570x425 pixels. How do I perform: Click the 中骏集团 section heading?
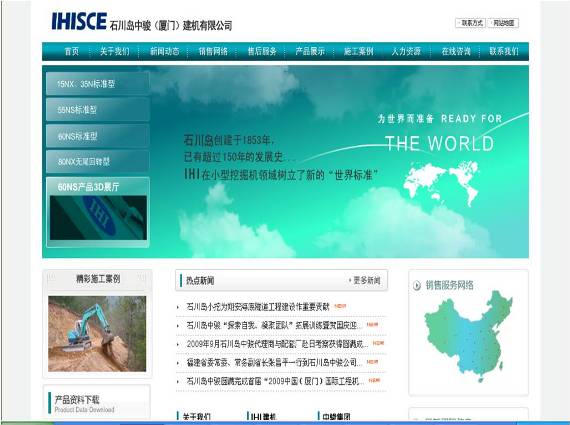coord(336,416)
